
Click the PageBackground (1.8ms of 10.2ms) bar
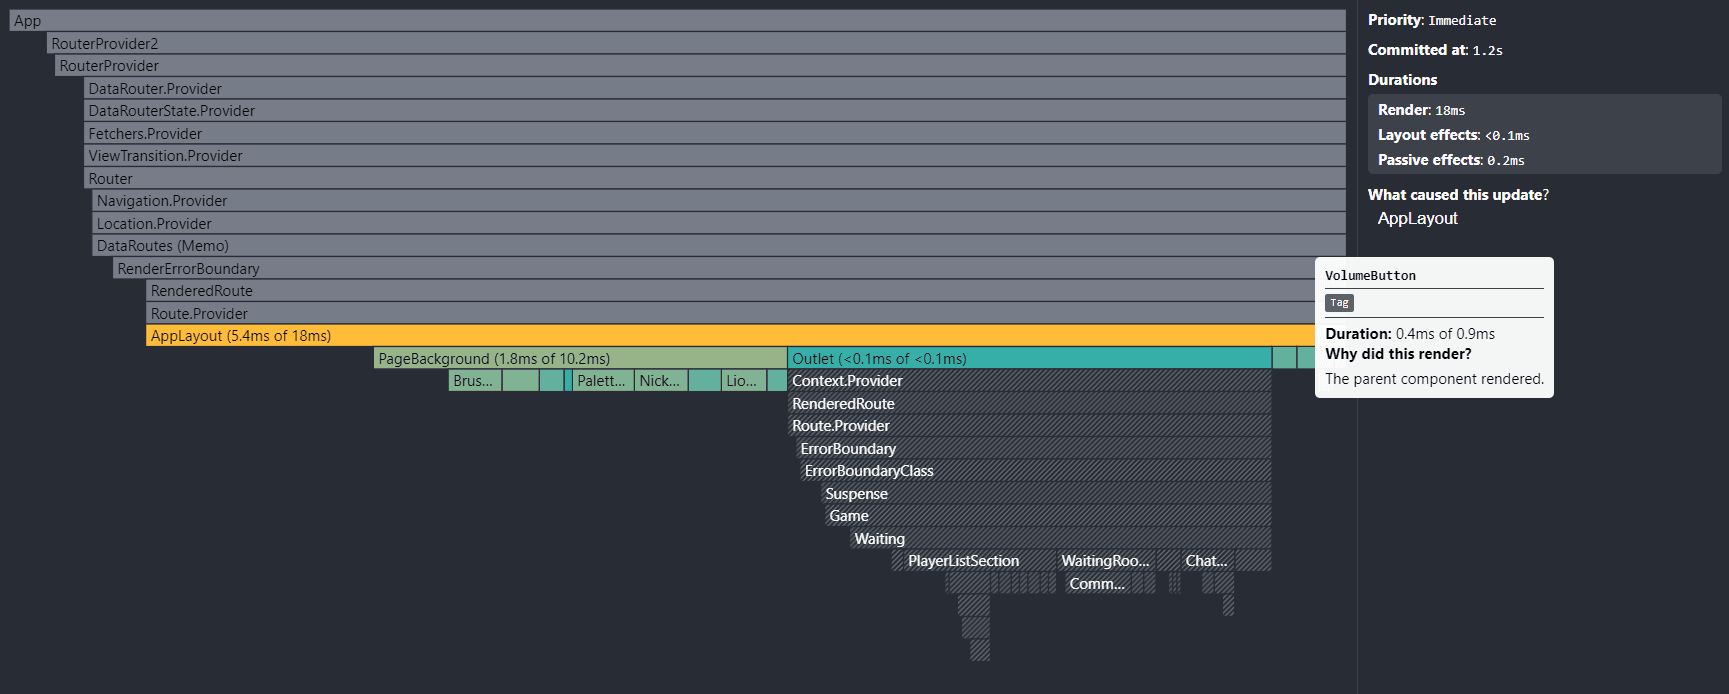pos(580,358)
